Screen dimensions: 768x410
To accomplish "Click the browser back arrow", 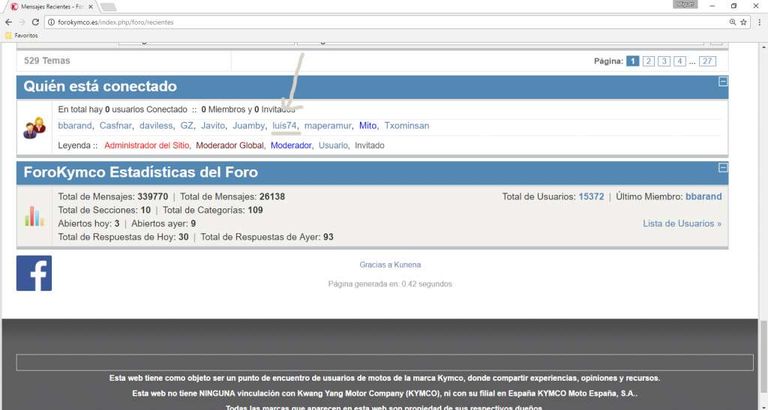I will [9, 22].
